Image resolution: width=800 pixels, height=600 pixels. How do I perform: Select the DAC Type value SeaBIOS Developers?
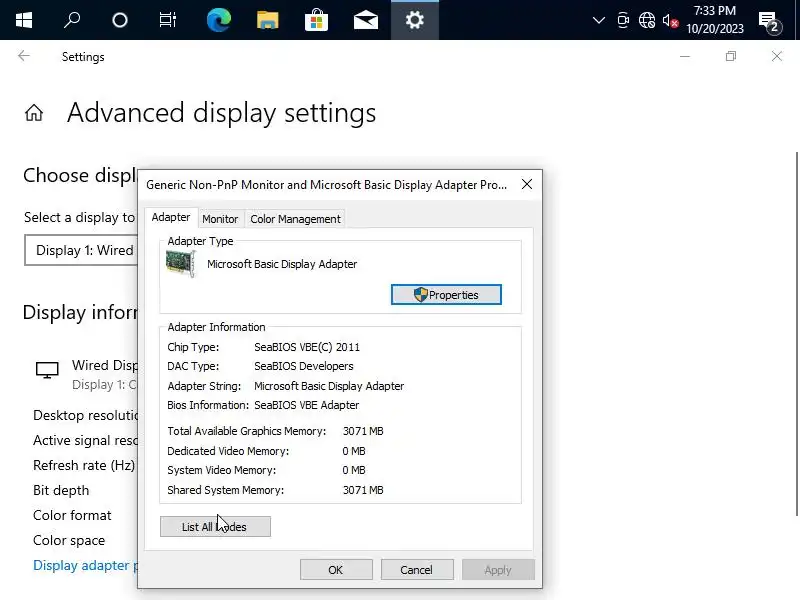click(304, 366)
